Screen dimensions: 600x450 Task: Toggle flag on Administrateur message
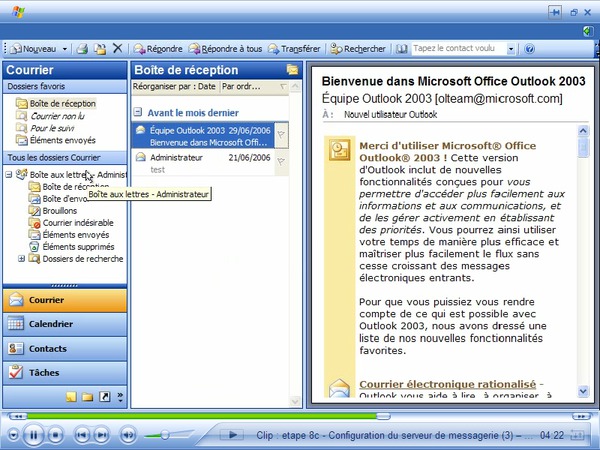tap(282, 163)
